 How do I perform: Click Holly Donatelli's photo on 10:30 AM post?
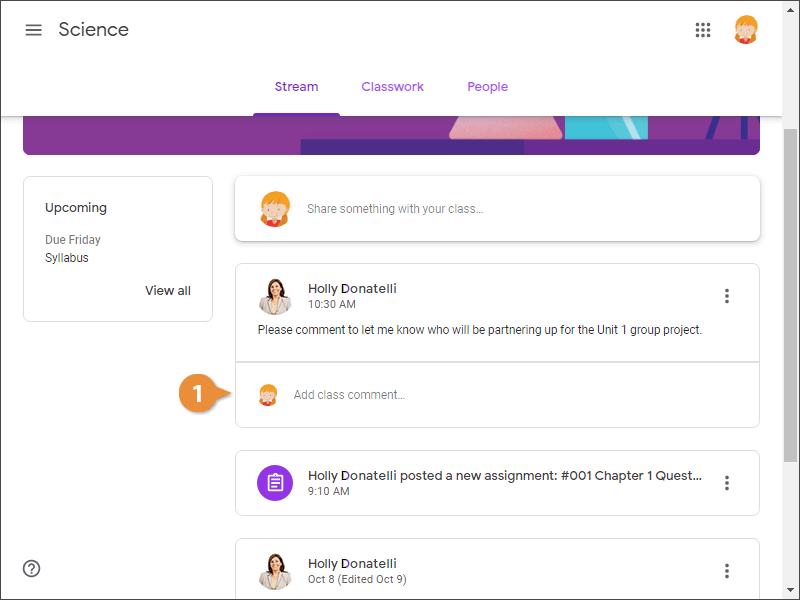click(275, 296)
